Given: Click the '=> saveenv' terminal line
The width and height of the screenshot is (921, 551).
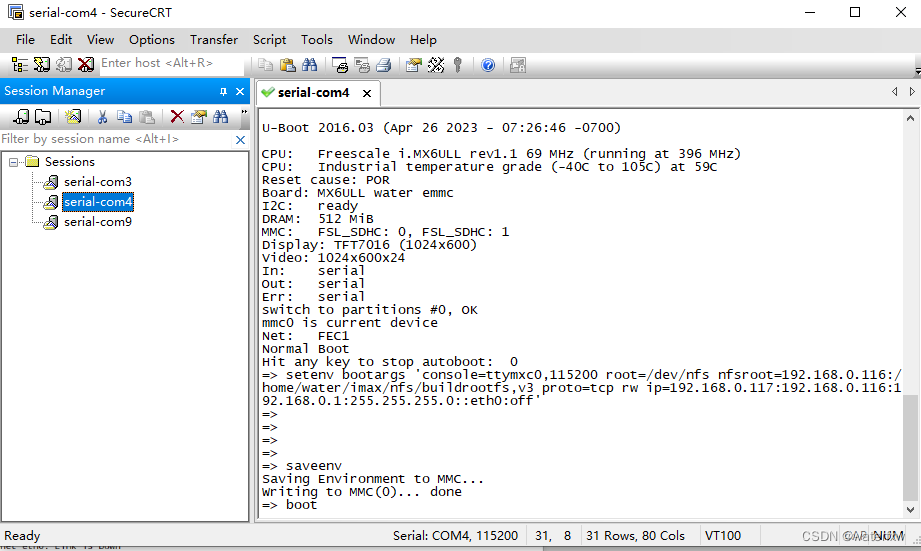Looking at the screenshot, I should [301, 466].
